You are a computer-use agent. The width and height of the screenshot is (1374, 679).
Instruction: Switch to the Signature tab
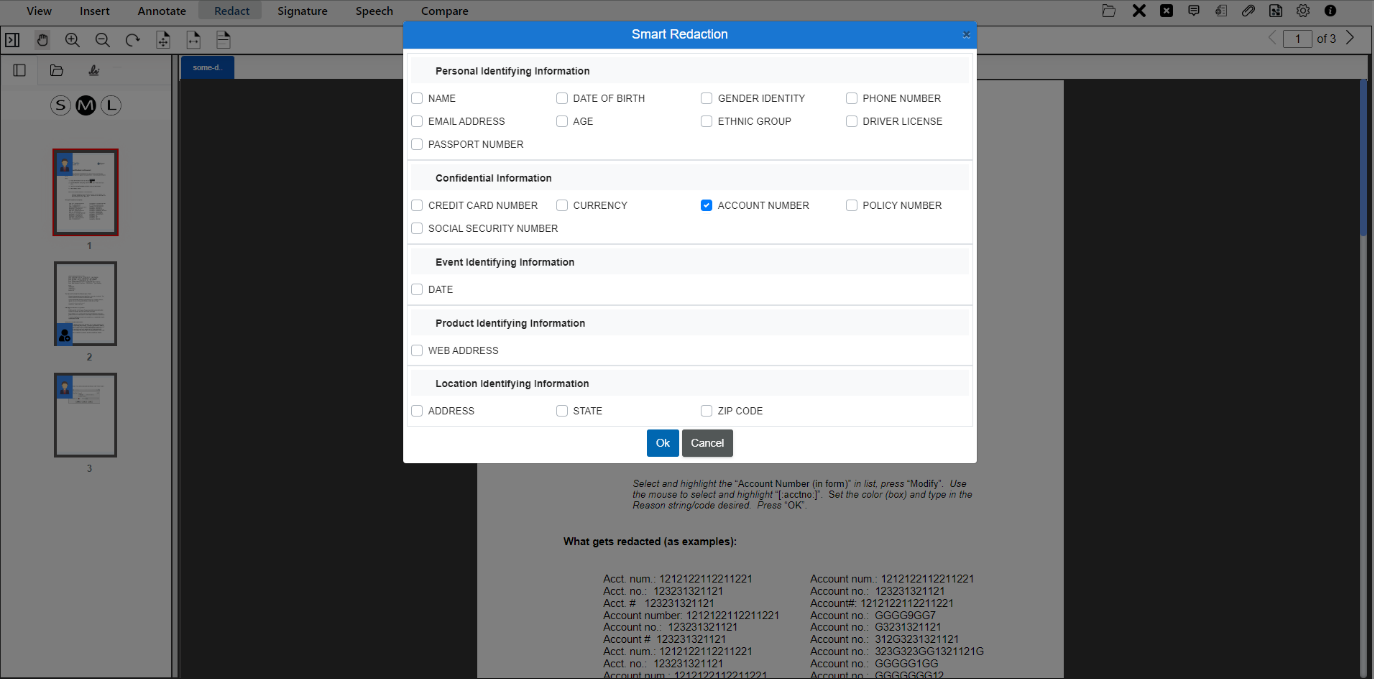pos(302,11)
